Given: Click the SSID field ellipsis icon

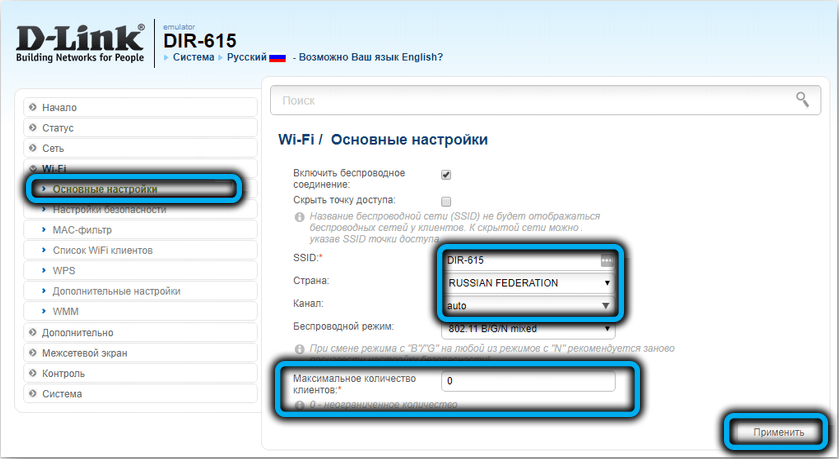Looking at the screenshot, I should tap(606, 260).
